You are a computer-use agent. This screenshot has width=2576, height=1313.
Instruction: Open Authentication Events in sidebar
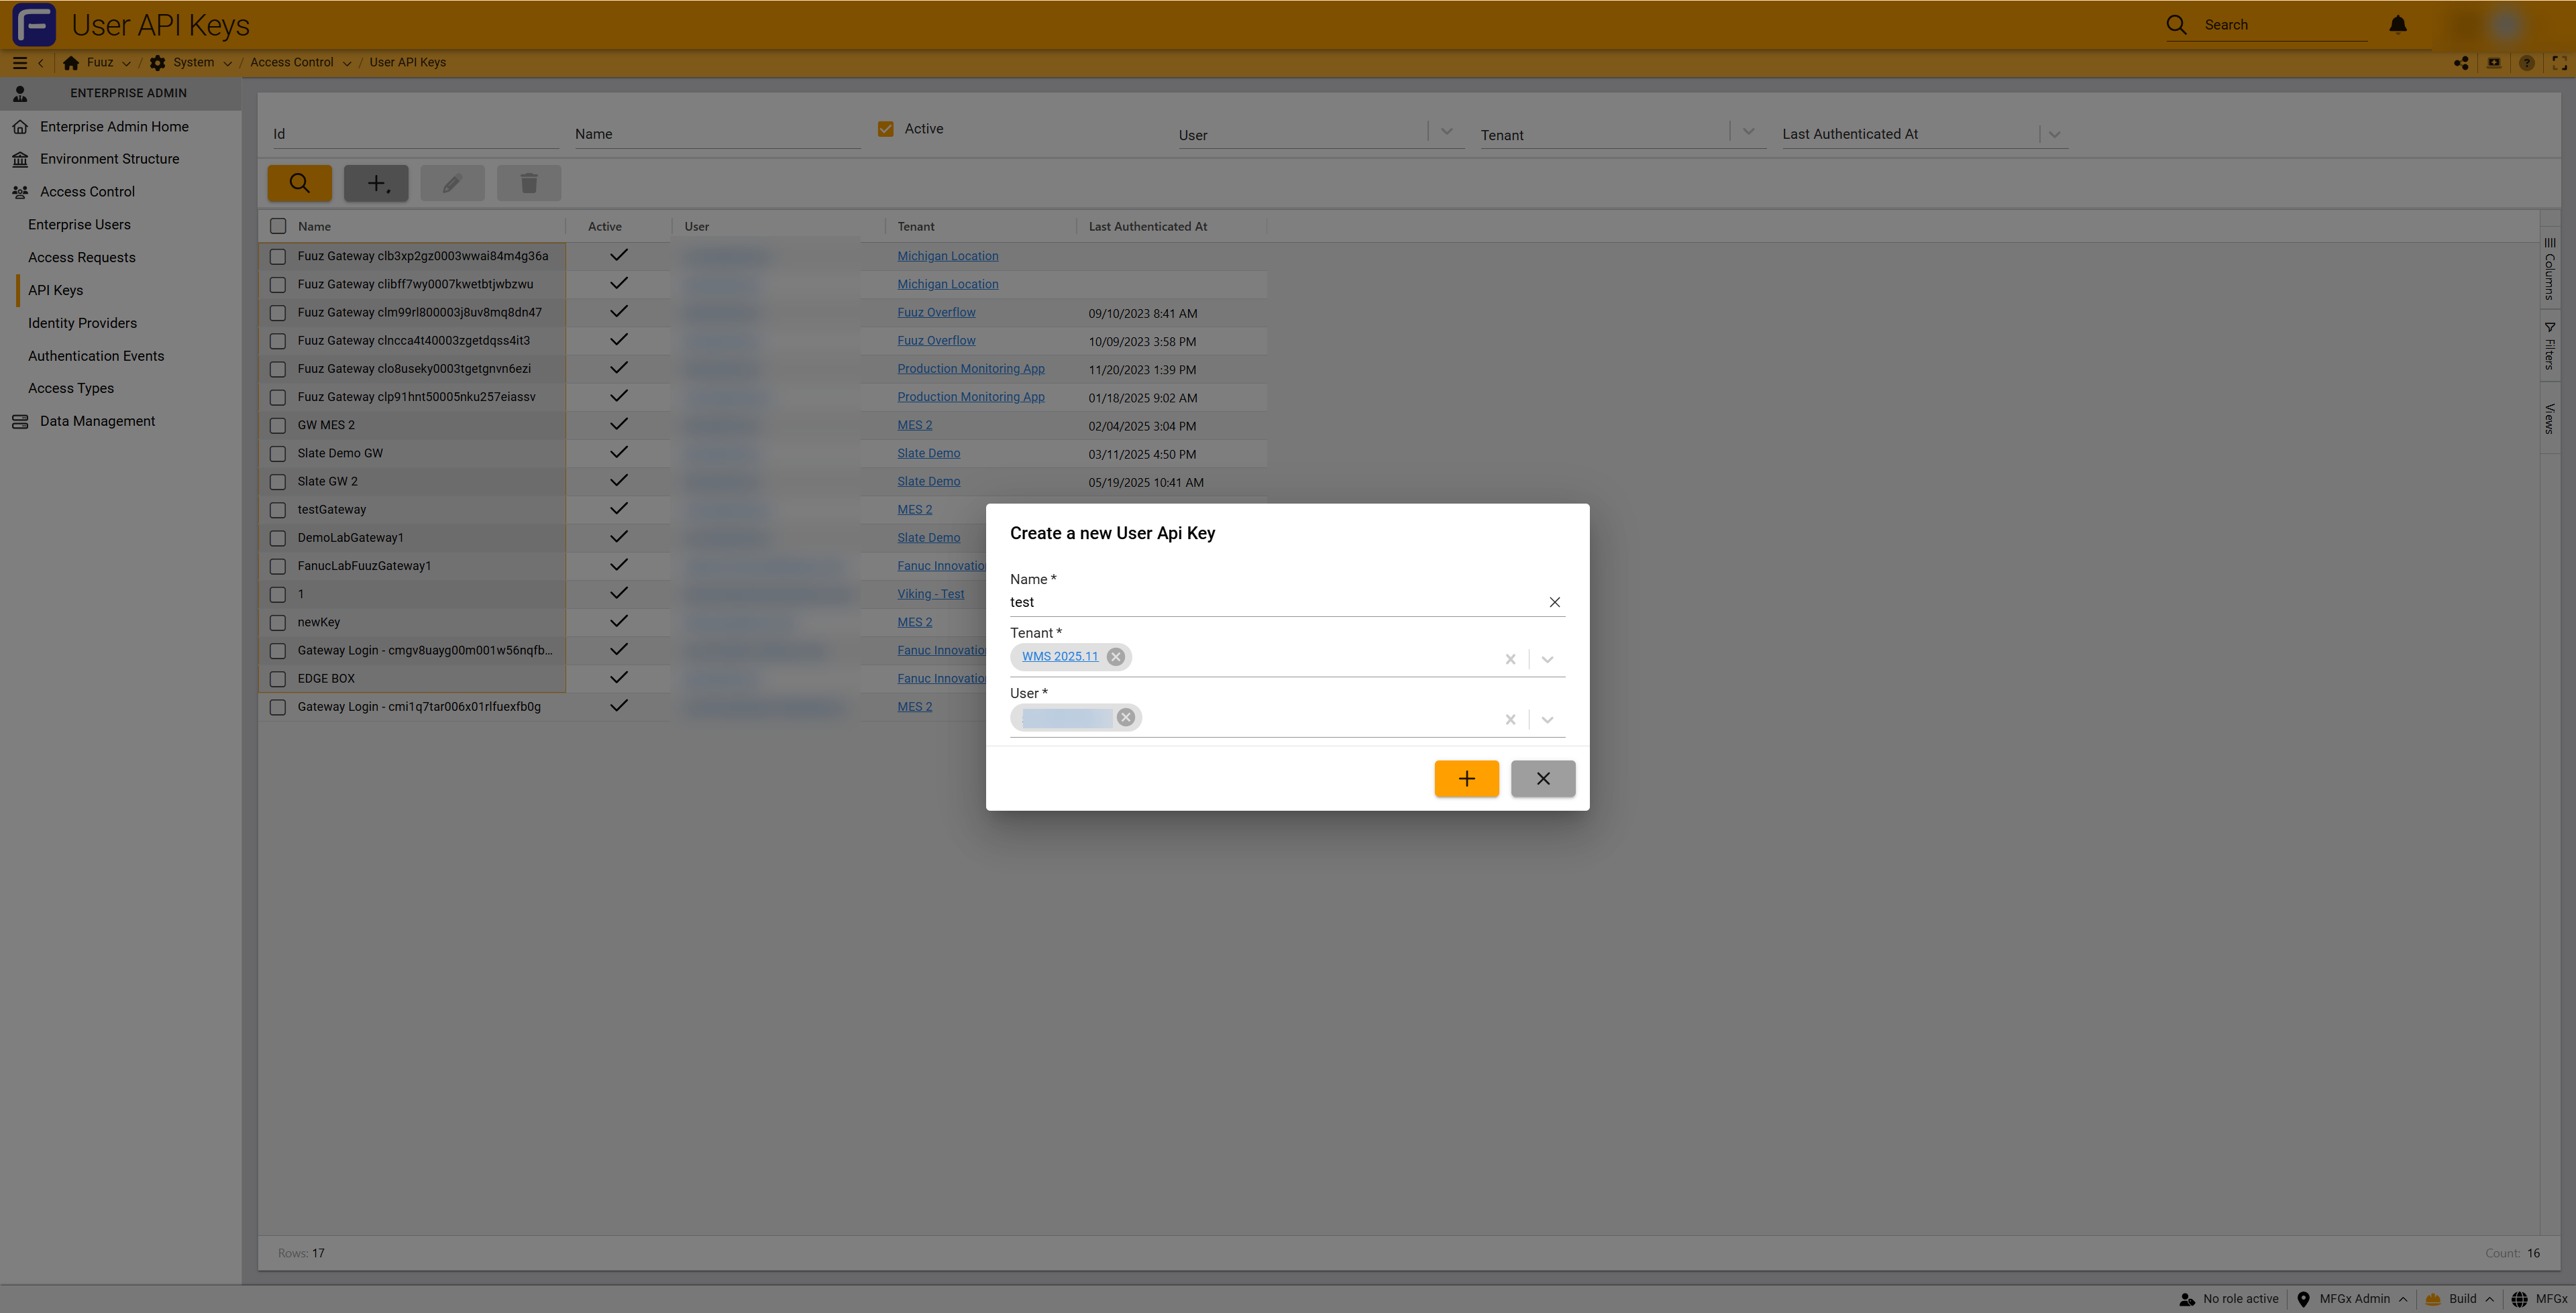point(96,356)
